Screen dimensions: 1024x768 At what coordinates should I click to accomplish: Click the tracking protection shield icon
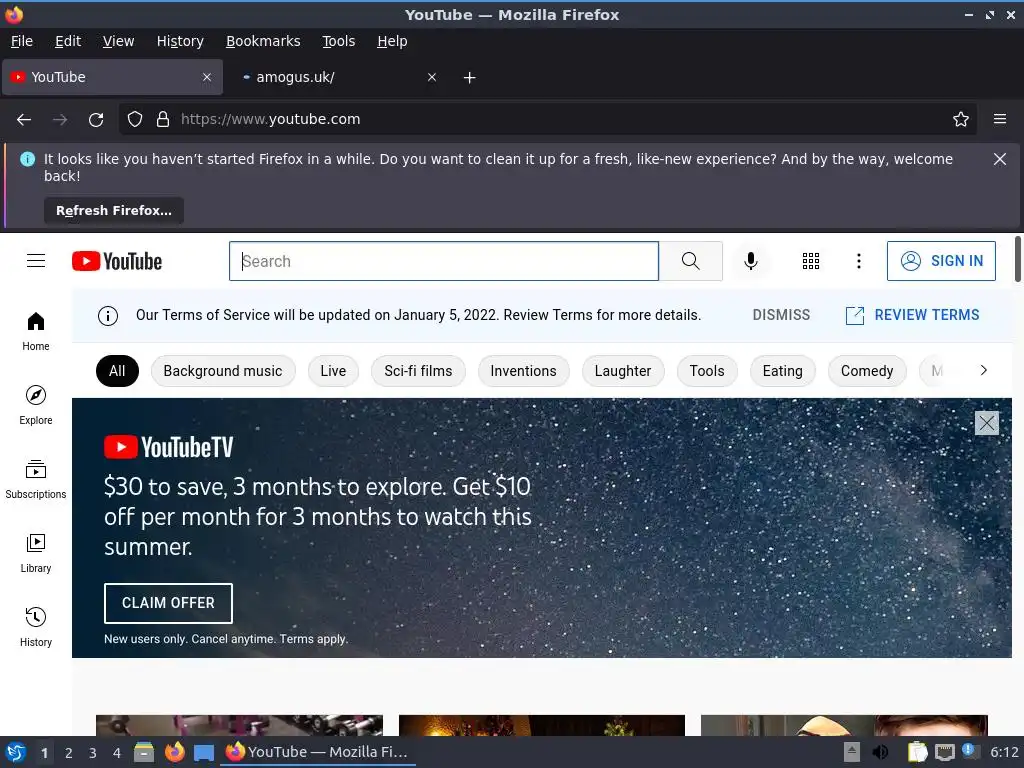(135, 120)
